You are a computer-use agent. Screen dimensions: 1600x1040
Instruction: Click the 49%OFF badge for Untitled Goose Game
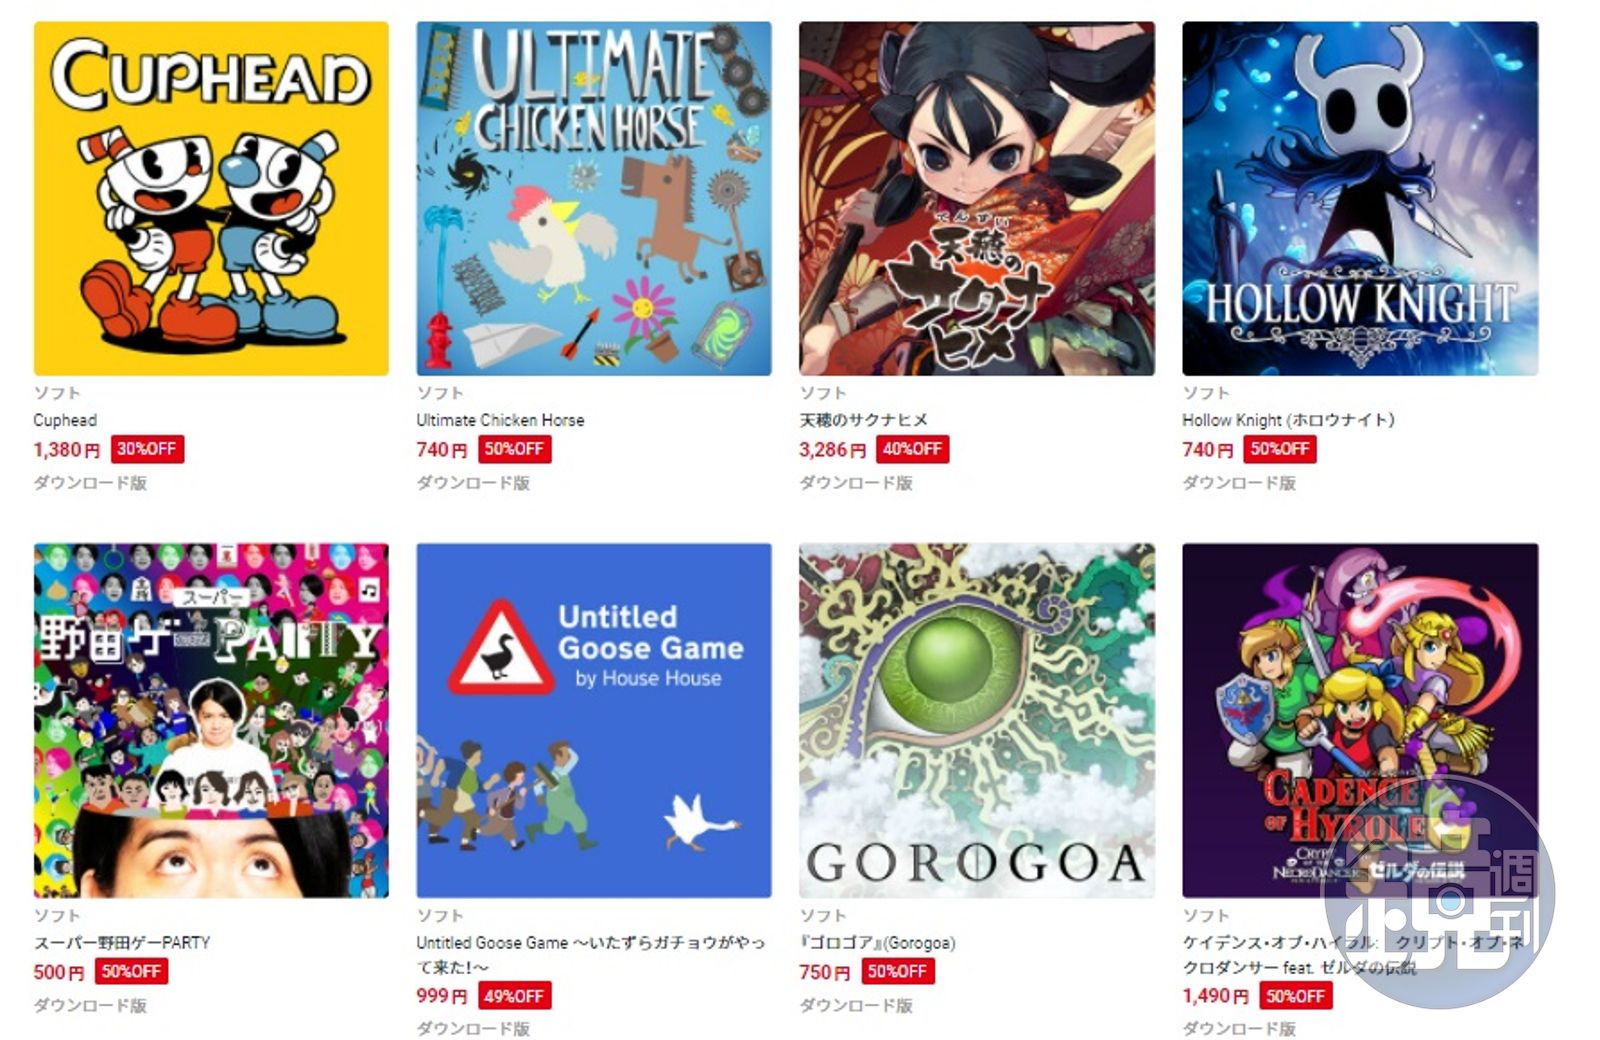[x=514, y=996]
